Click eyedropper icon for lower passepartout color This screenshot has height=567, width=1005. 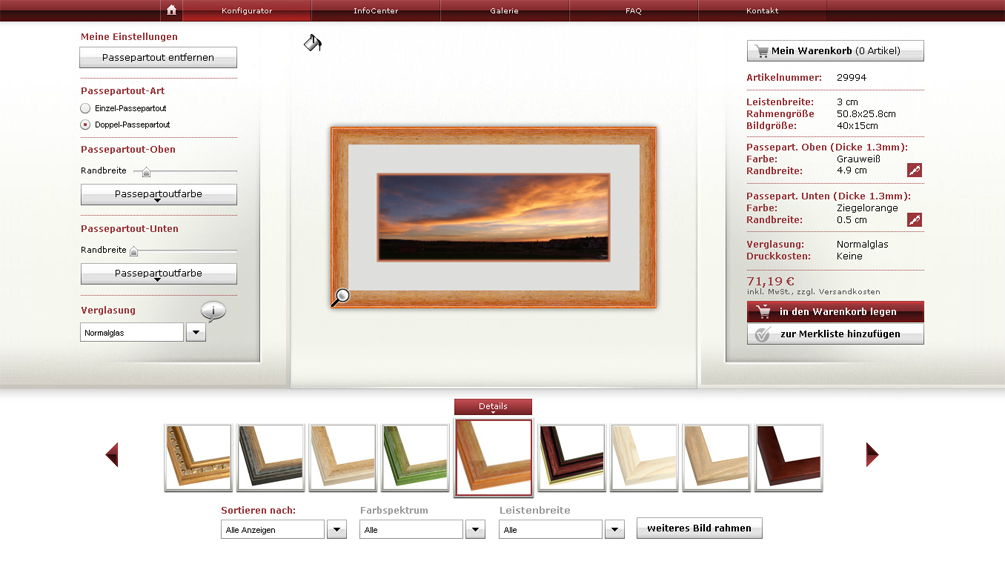[914, 220]
